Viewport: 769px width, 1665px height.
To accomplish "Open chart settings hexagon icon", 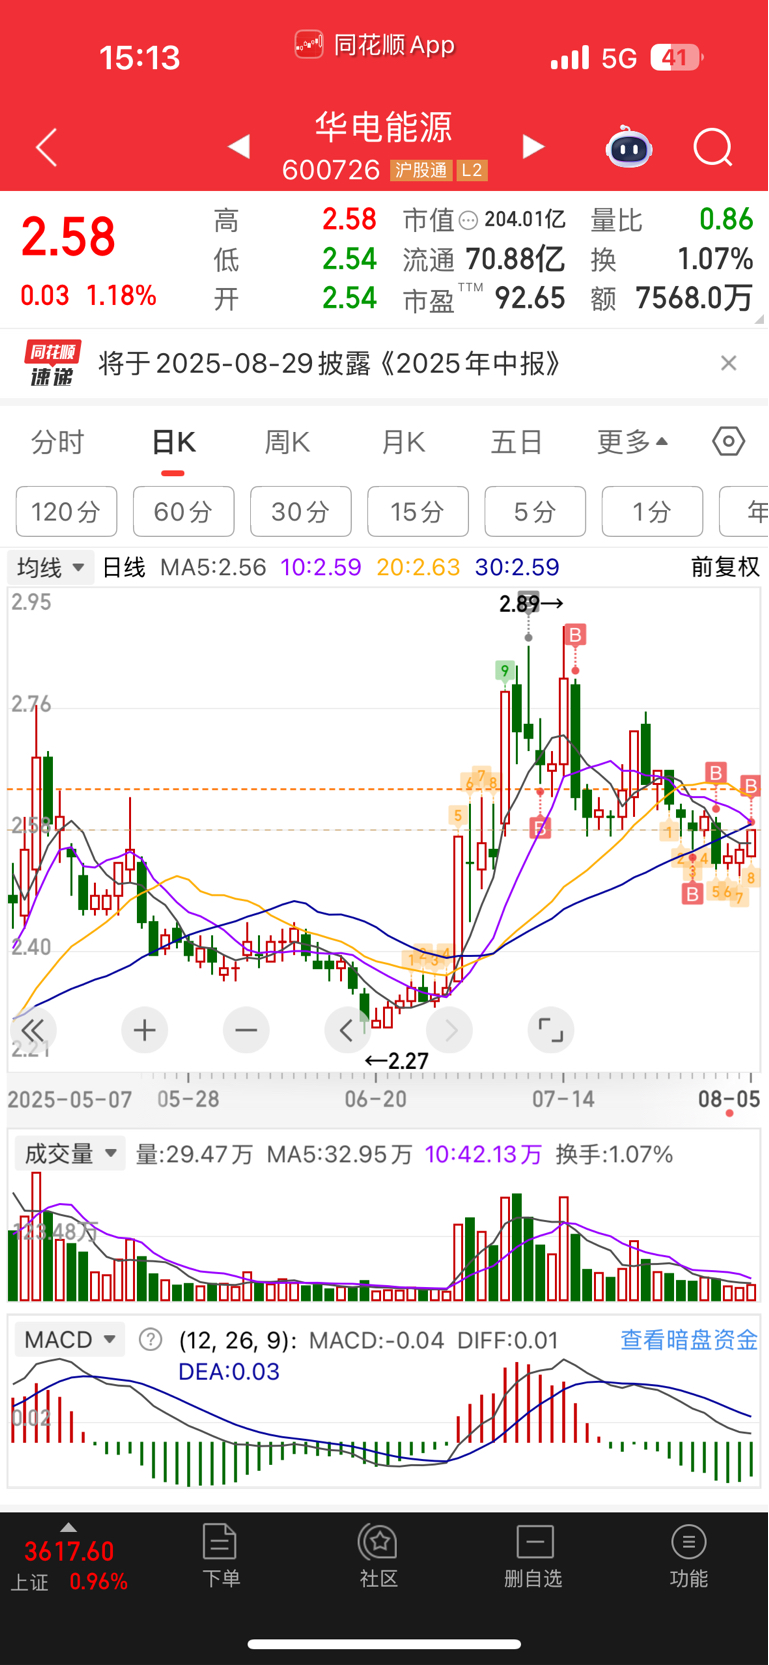I will click(x=728, y=441).
